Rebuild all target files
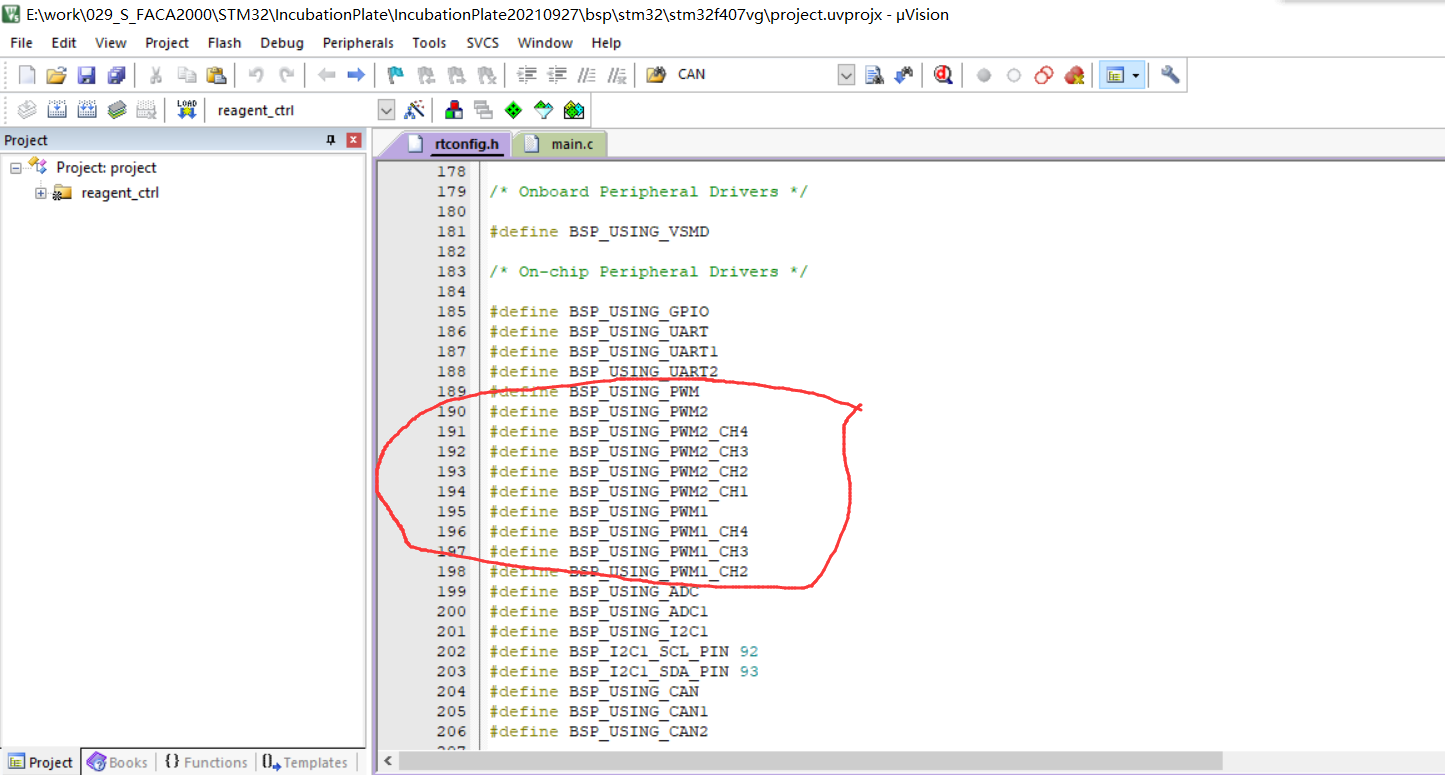The image size is (1445, 775). coord(87,110)
